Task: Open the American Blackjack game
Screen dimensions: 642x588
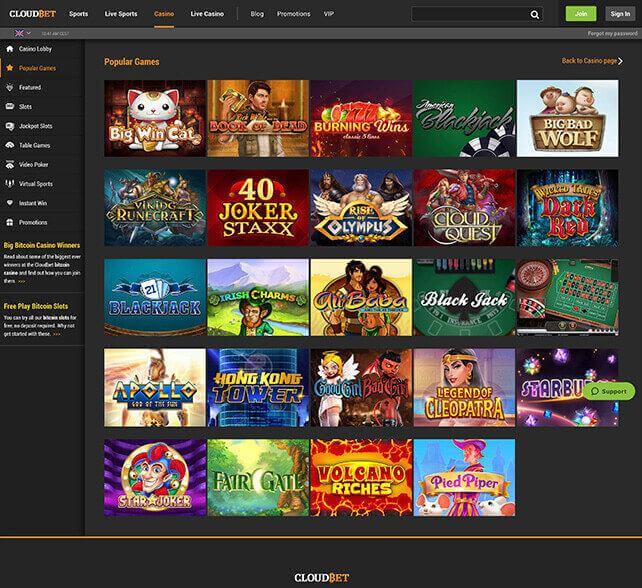Action: 464,118
